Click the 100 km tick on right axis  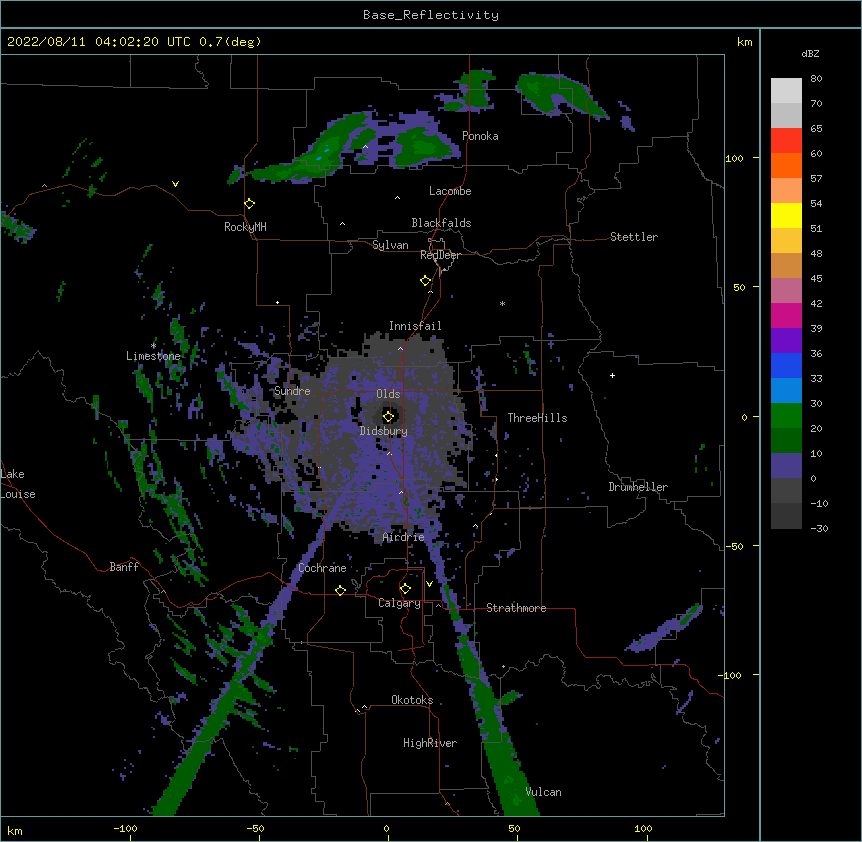735,158
